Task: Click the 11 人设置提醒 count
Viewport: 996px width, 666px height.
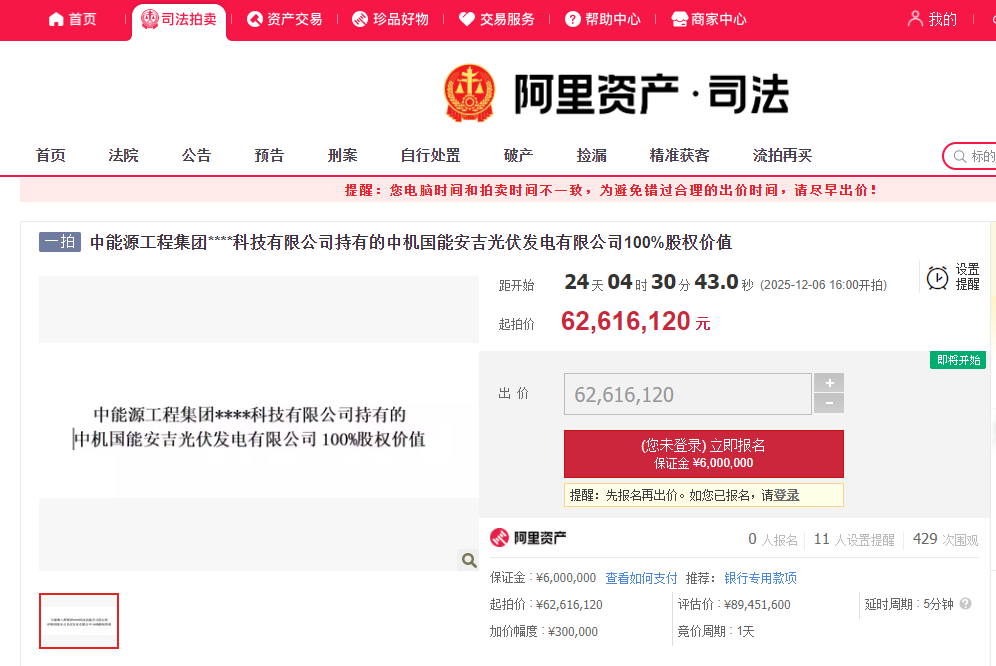Action: coord(854,540)
